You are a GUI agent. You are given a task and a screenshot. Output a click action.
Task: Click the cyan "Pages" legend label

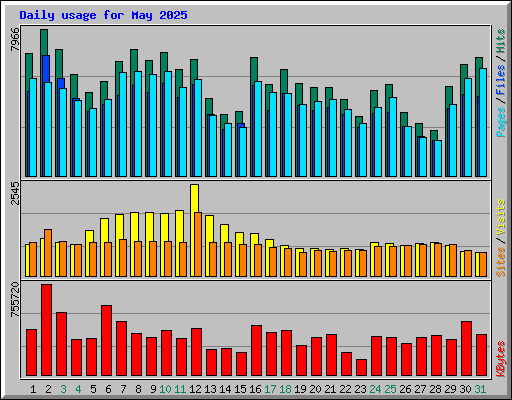tap(500, 122)
